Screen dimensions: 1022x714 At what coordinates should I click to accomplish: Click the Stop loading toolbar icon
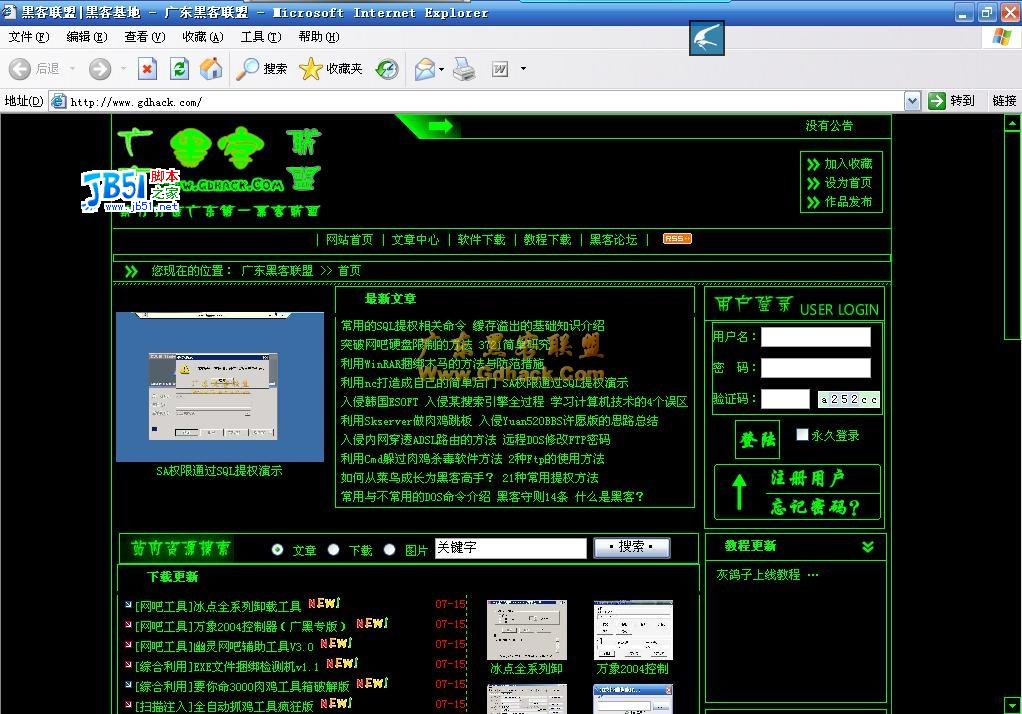tap(148, 69)
